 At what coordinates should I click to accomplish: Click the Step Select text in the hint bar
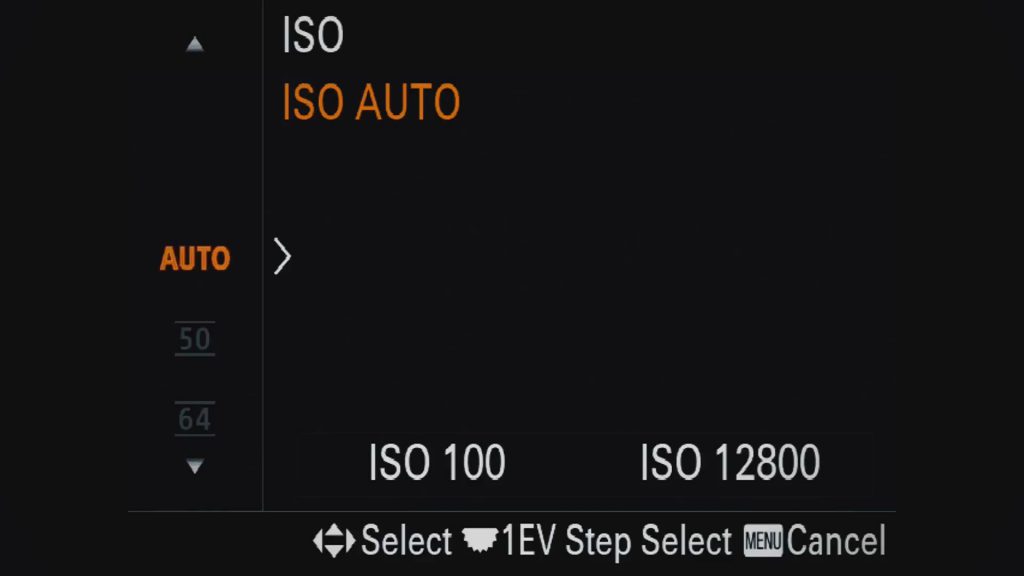tap(648, 541)
